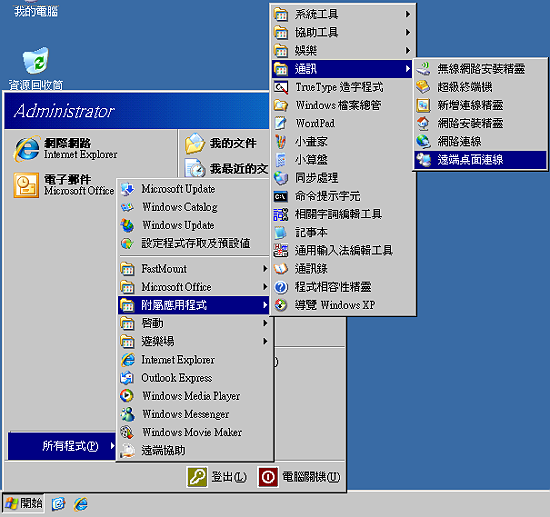Open 我最近的文件 in start menu
Viewport: 550px width, 517px height.
(x=227, y=169)
